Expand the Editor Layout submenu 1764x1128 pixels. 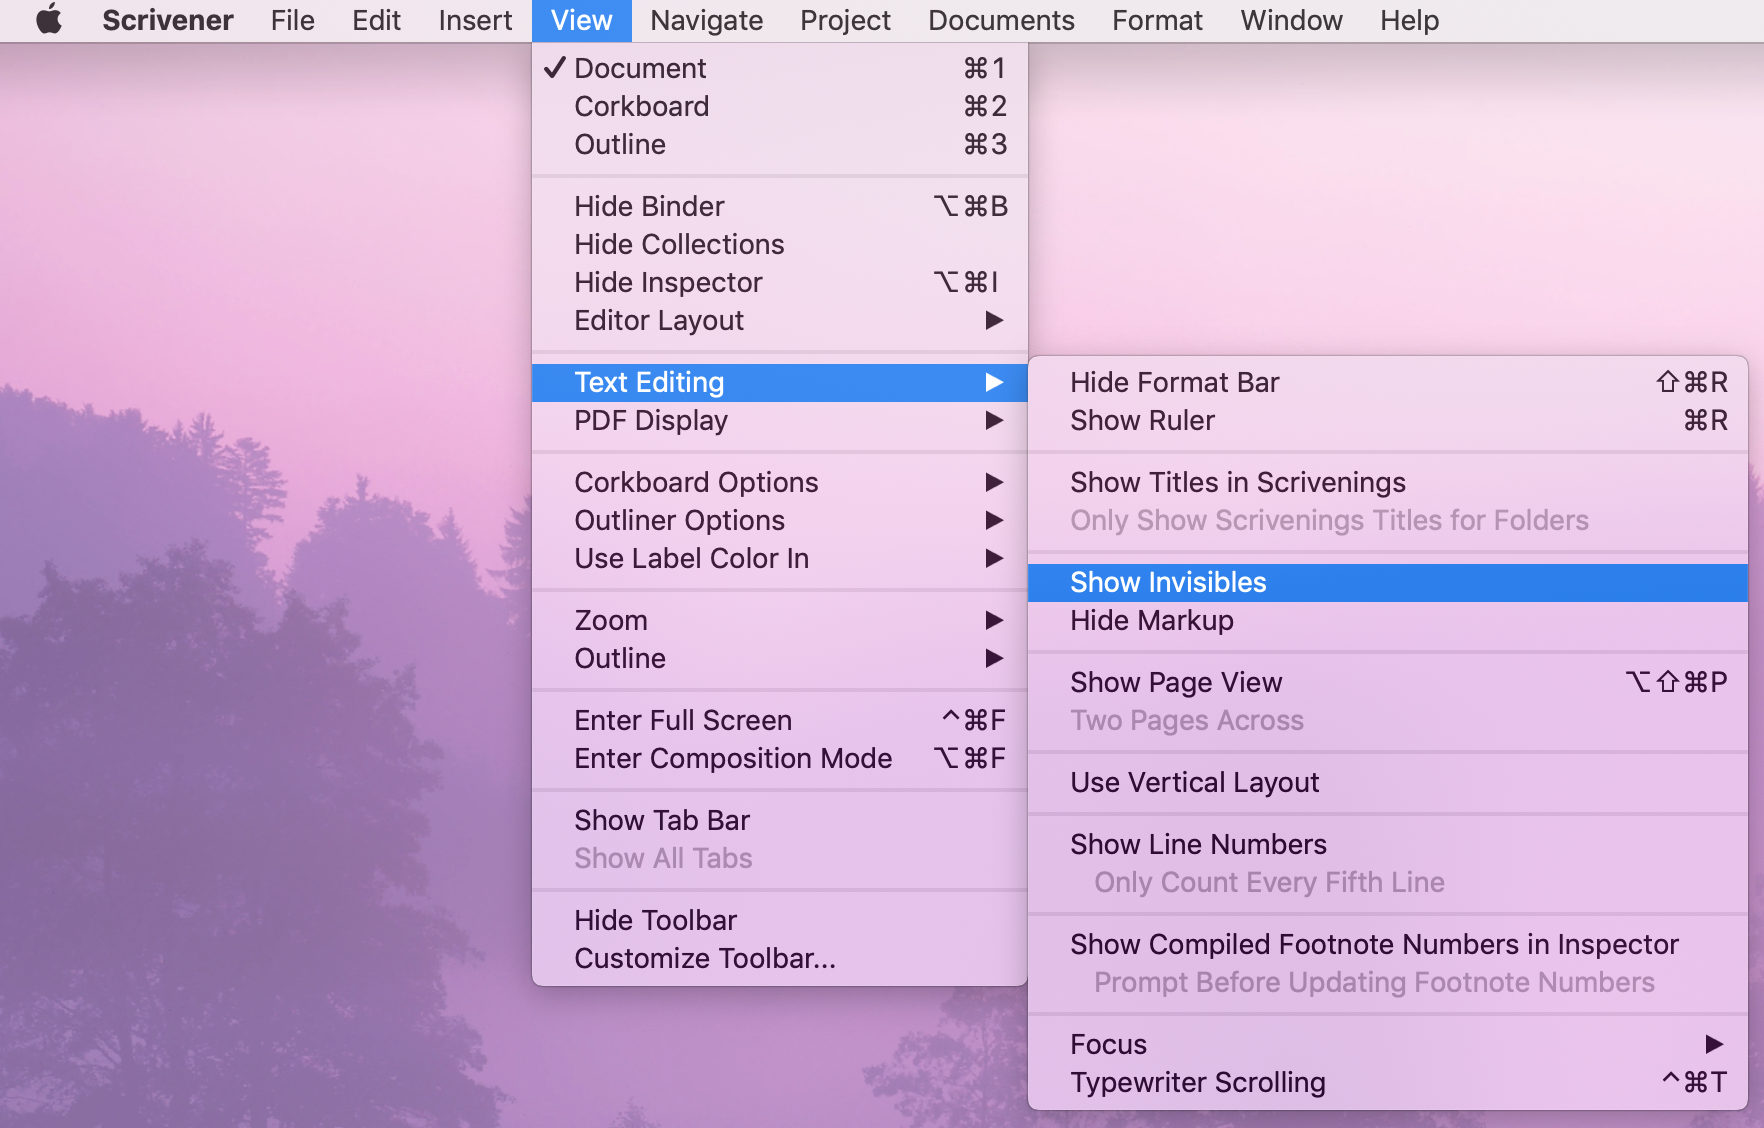(x=780, y=320)
